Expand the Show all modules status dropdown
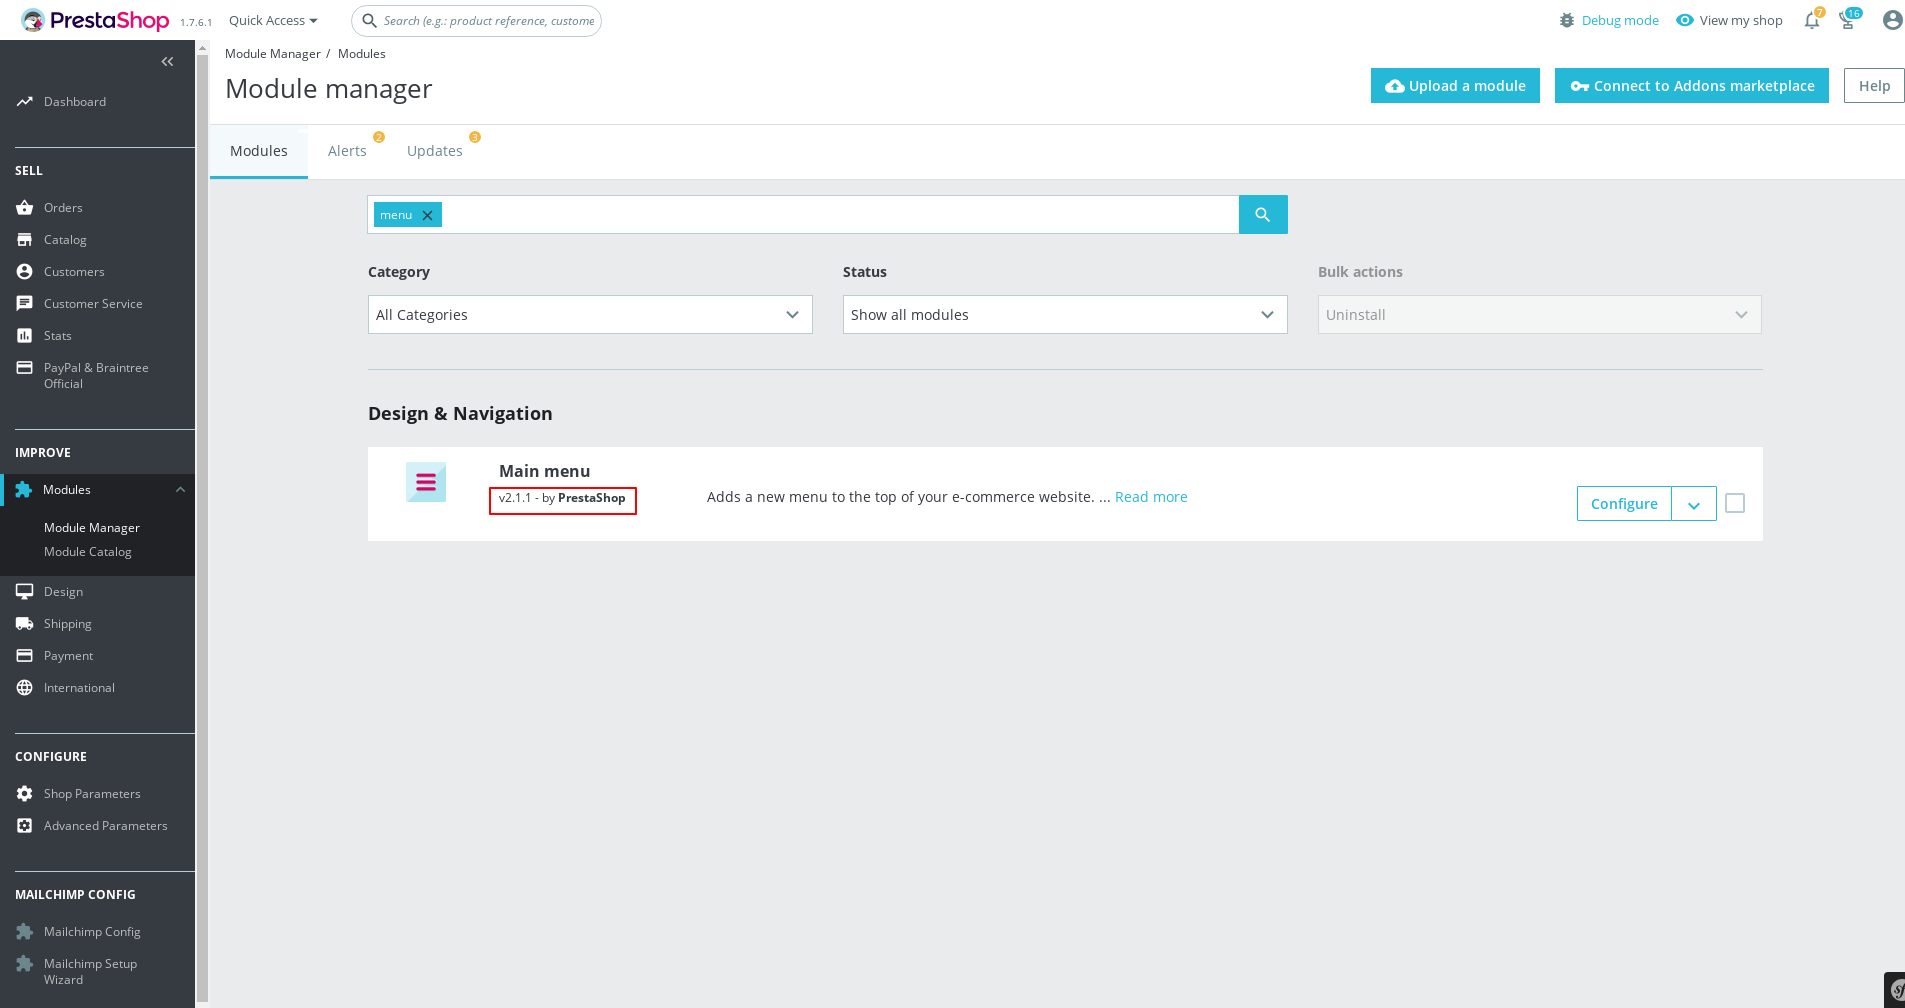The image size is (1905, 1008). [x=1064, y=314]
